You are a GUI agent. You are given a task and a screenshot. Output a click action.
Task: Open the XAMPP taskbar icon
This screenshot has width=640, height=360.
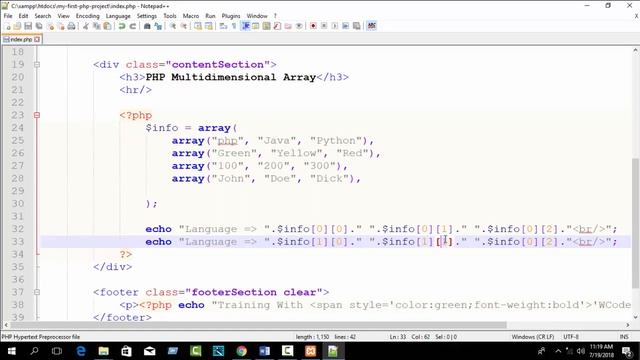pyautogui.click(x=310, y=351)
